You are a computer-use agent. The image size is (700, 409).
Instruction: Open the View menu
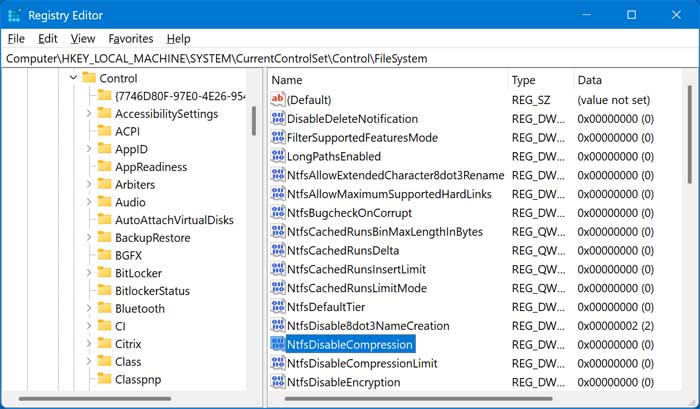[x=83, y=39]
